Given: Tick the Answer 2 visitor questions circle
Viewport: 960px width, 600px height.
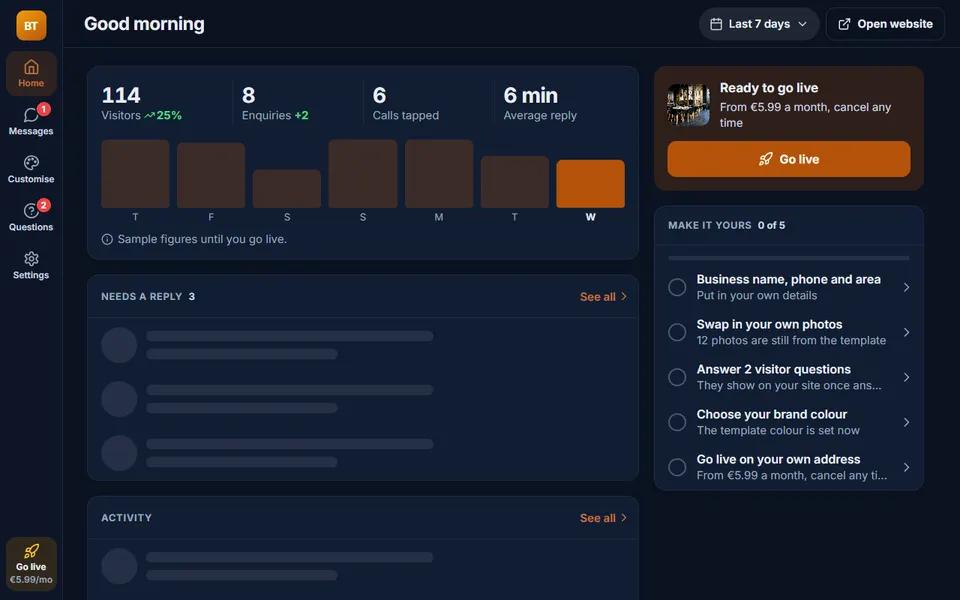Looking at the screenshot, I should click(x=677, y=377).
